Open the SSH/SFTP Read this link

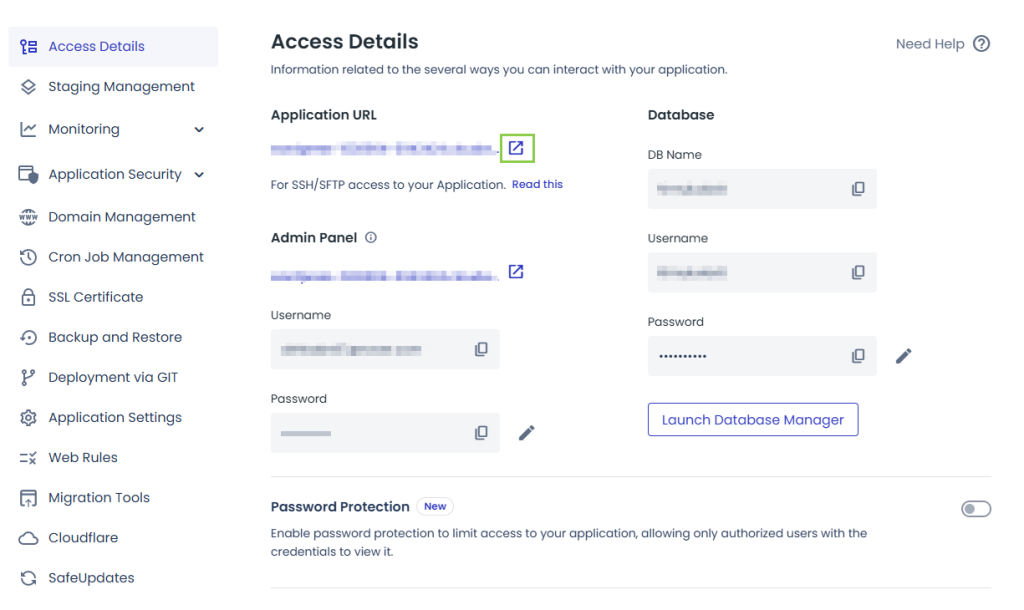point(537,185)
